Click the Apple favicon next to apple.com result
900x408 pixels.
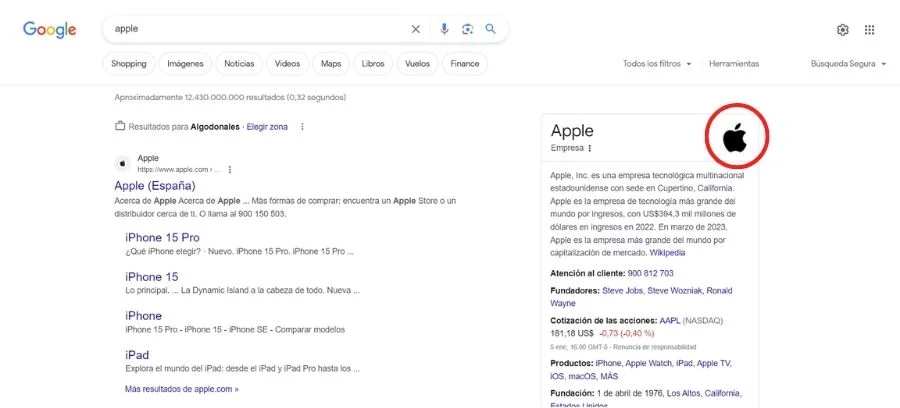pyautogui.click(x=122, y=164)
